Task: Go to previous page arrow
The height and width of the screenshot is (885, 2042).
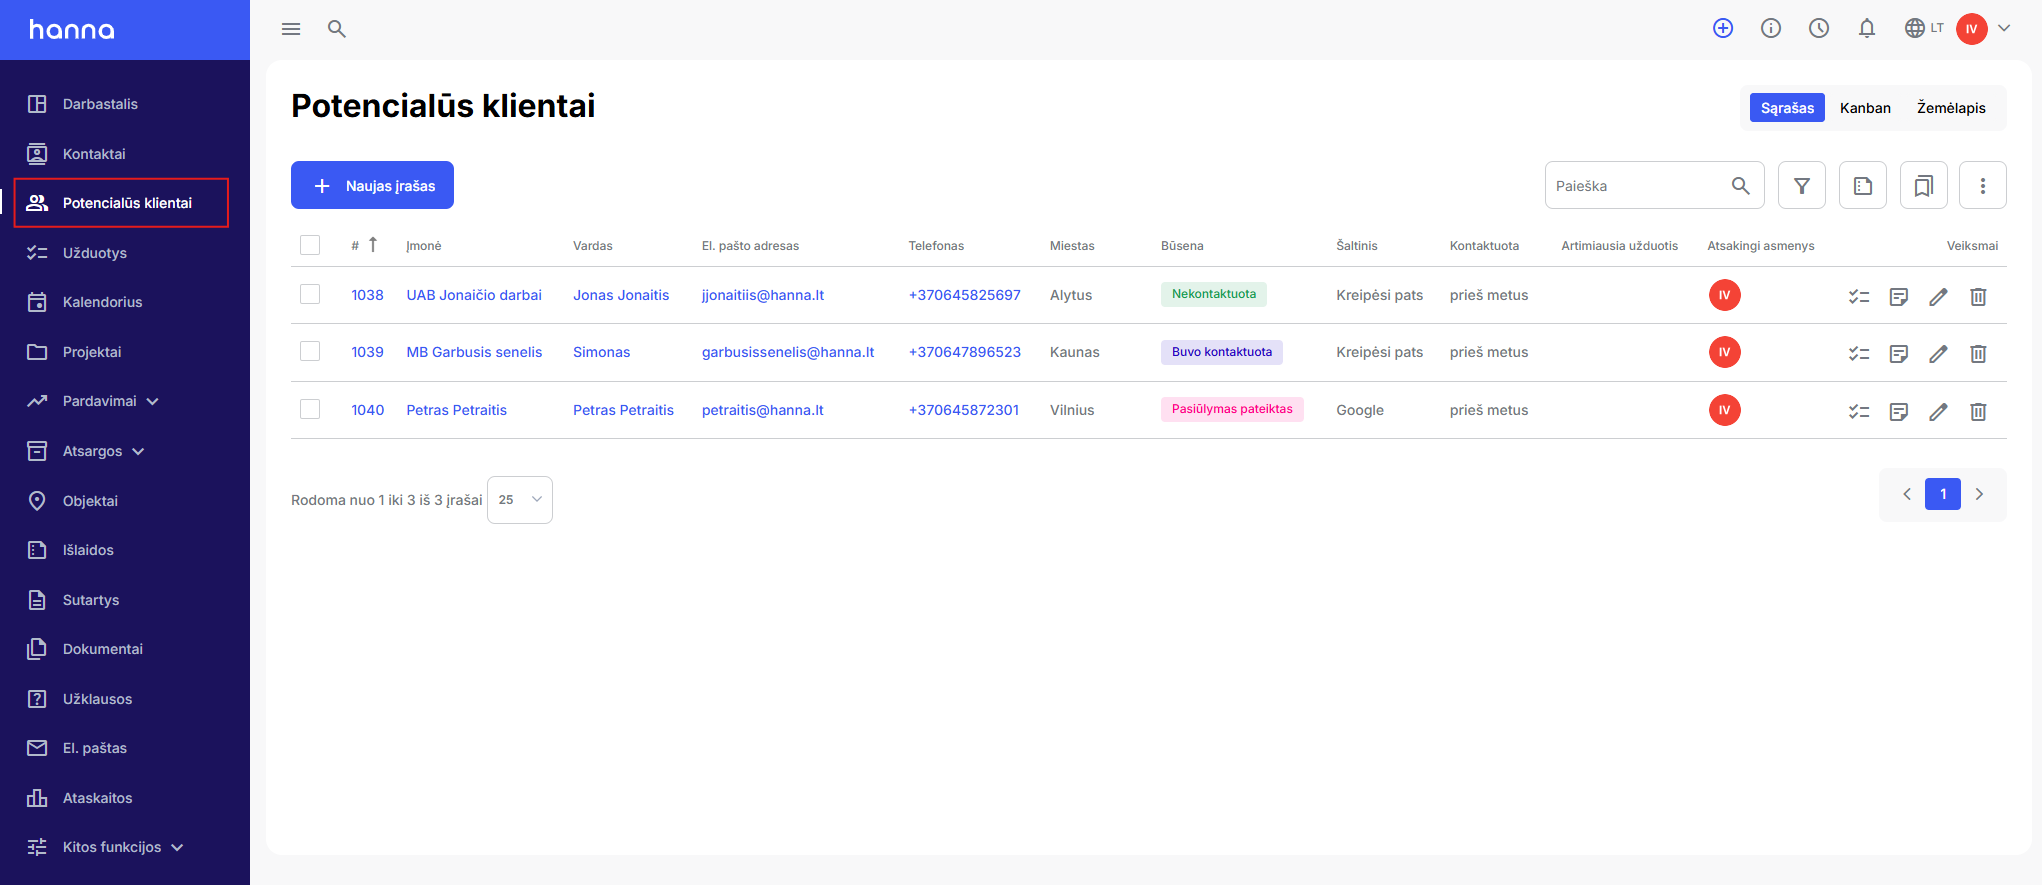Action: [1907, 494]
